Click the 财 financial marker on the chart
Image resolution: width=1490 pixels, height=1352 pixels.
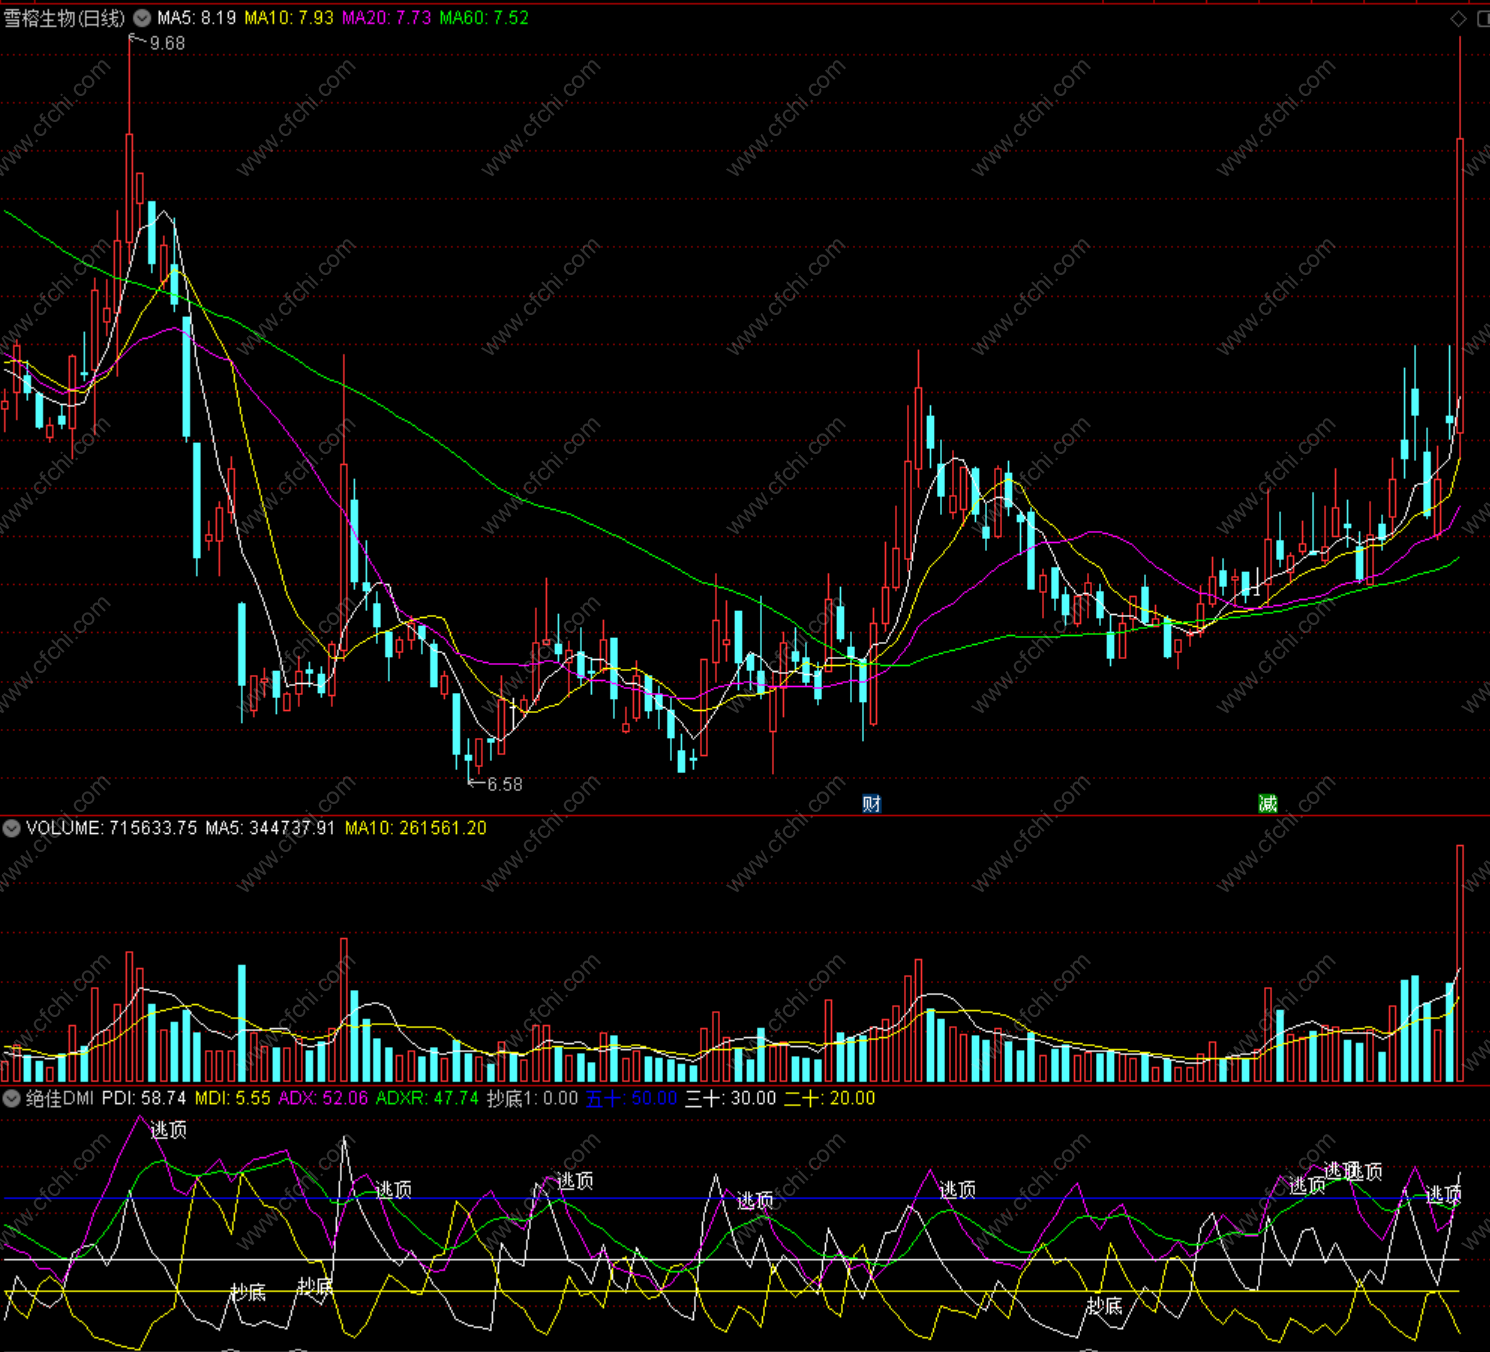[x=872, y=804]
